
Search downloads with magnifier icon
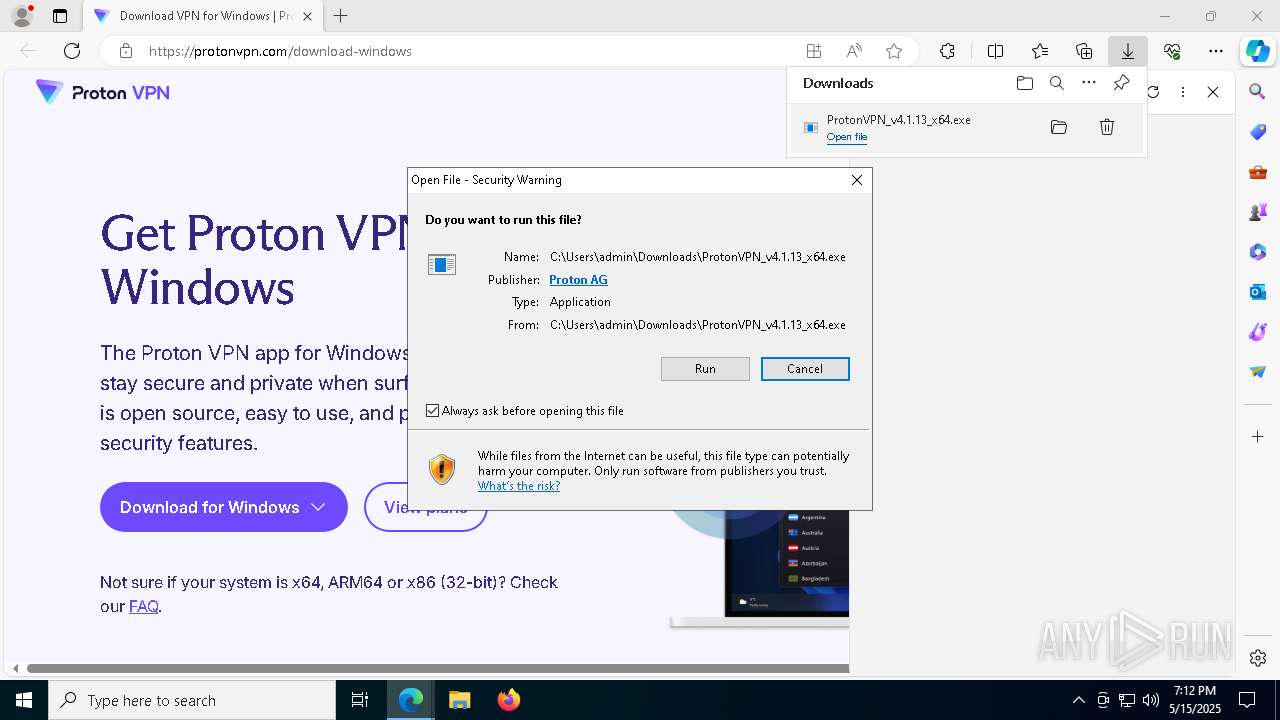(1057, 83)
